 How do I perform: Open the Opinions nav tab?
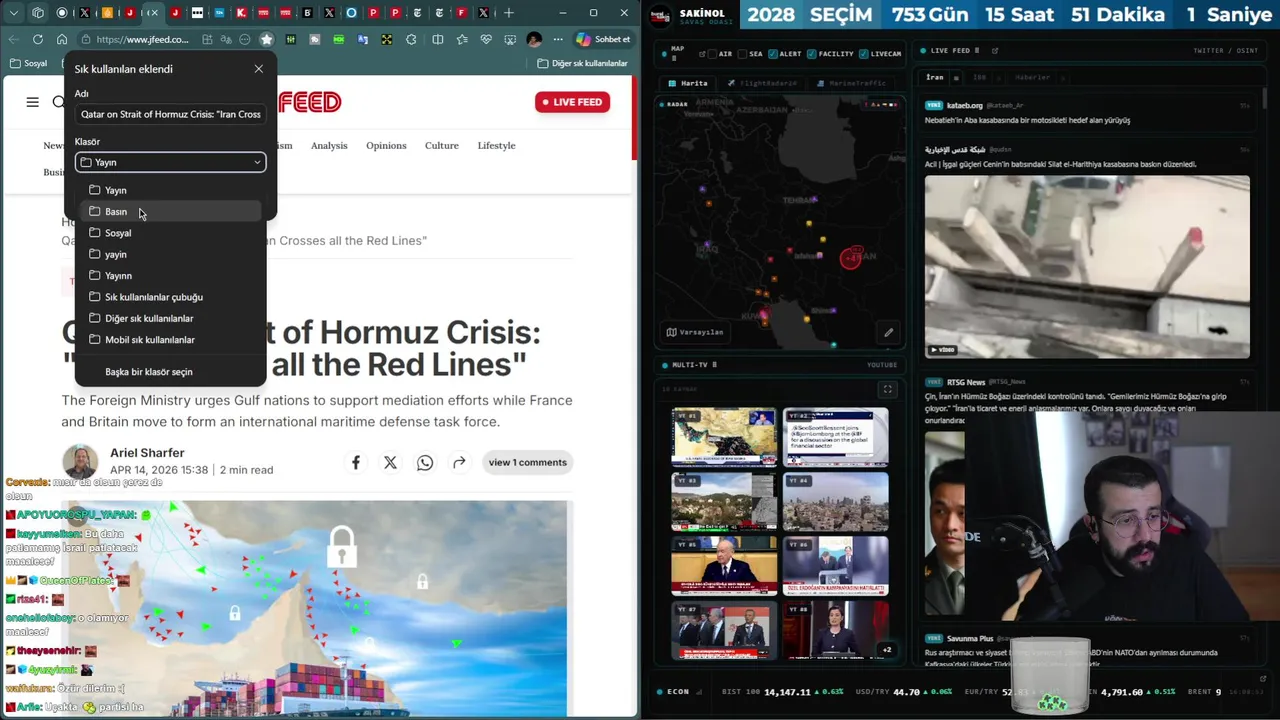(x=386, y=146)
